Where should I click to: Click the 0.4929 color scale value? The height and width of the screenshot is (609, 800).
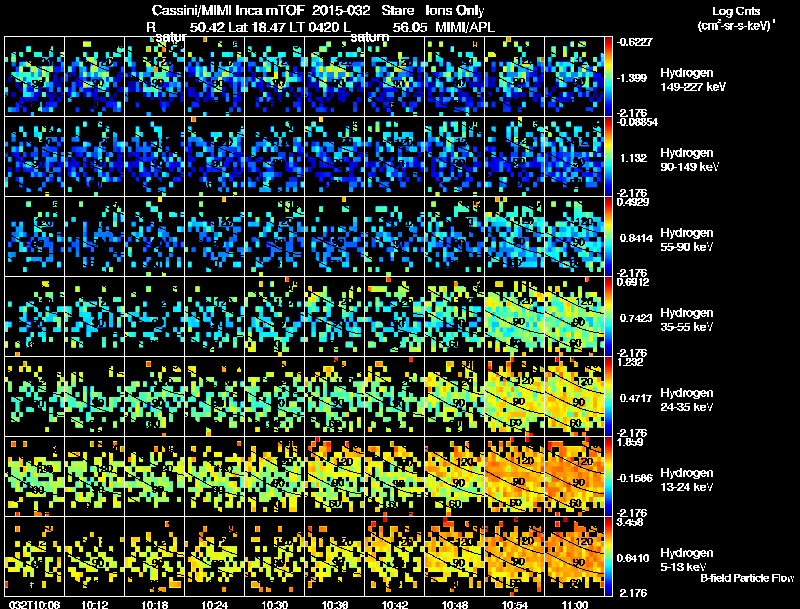[x=633, y=202]
